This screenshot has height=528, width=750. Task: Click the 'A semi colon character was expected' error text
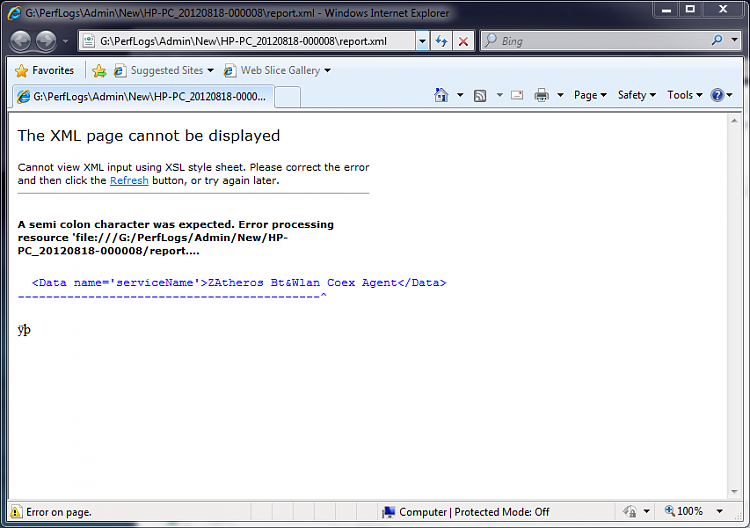[x=176, y=238]
